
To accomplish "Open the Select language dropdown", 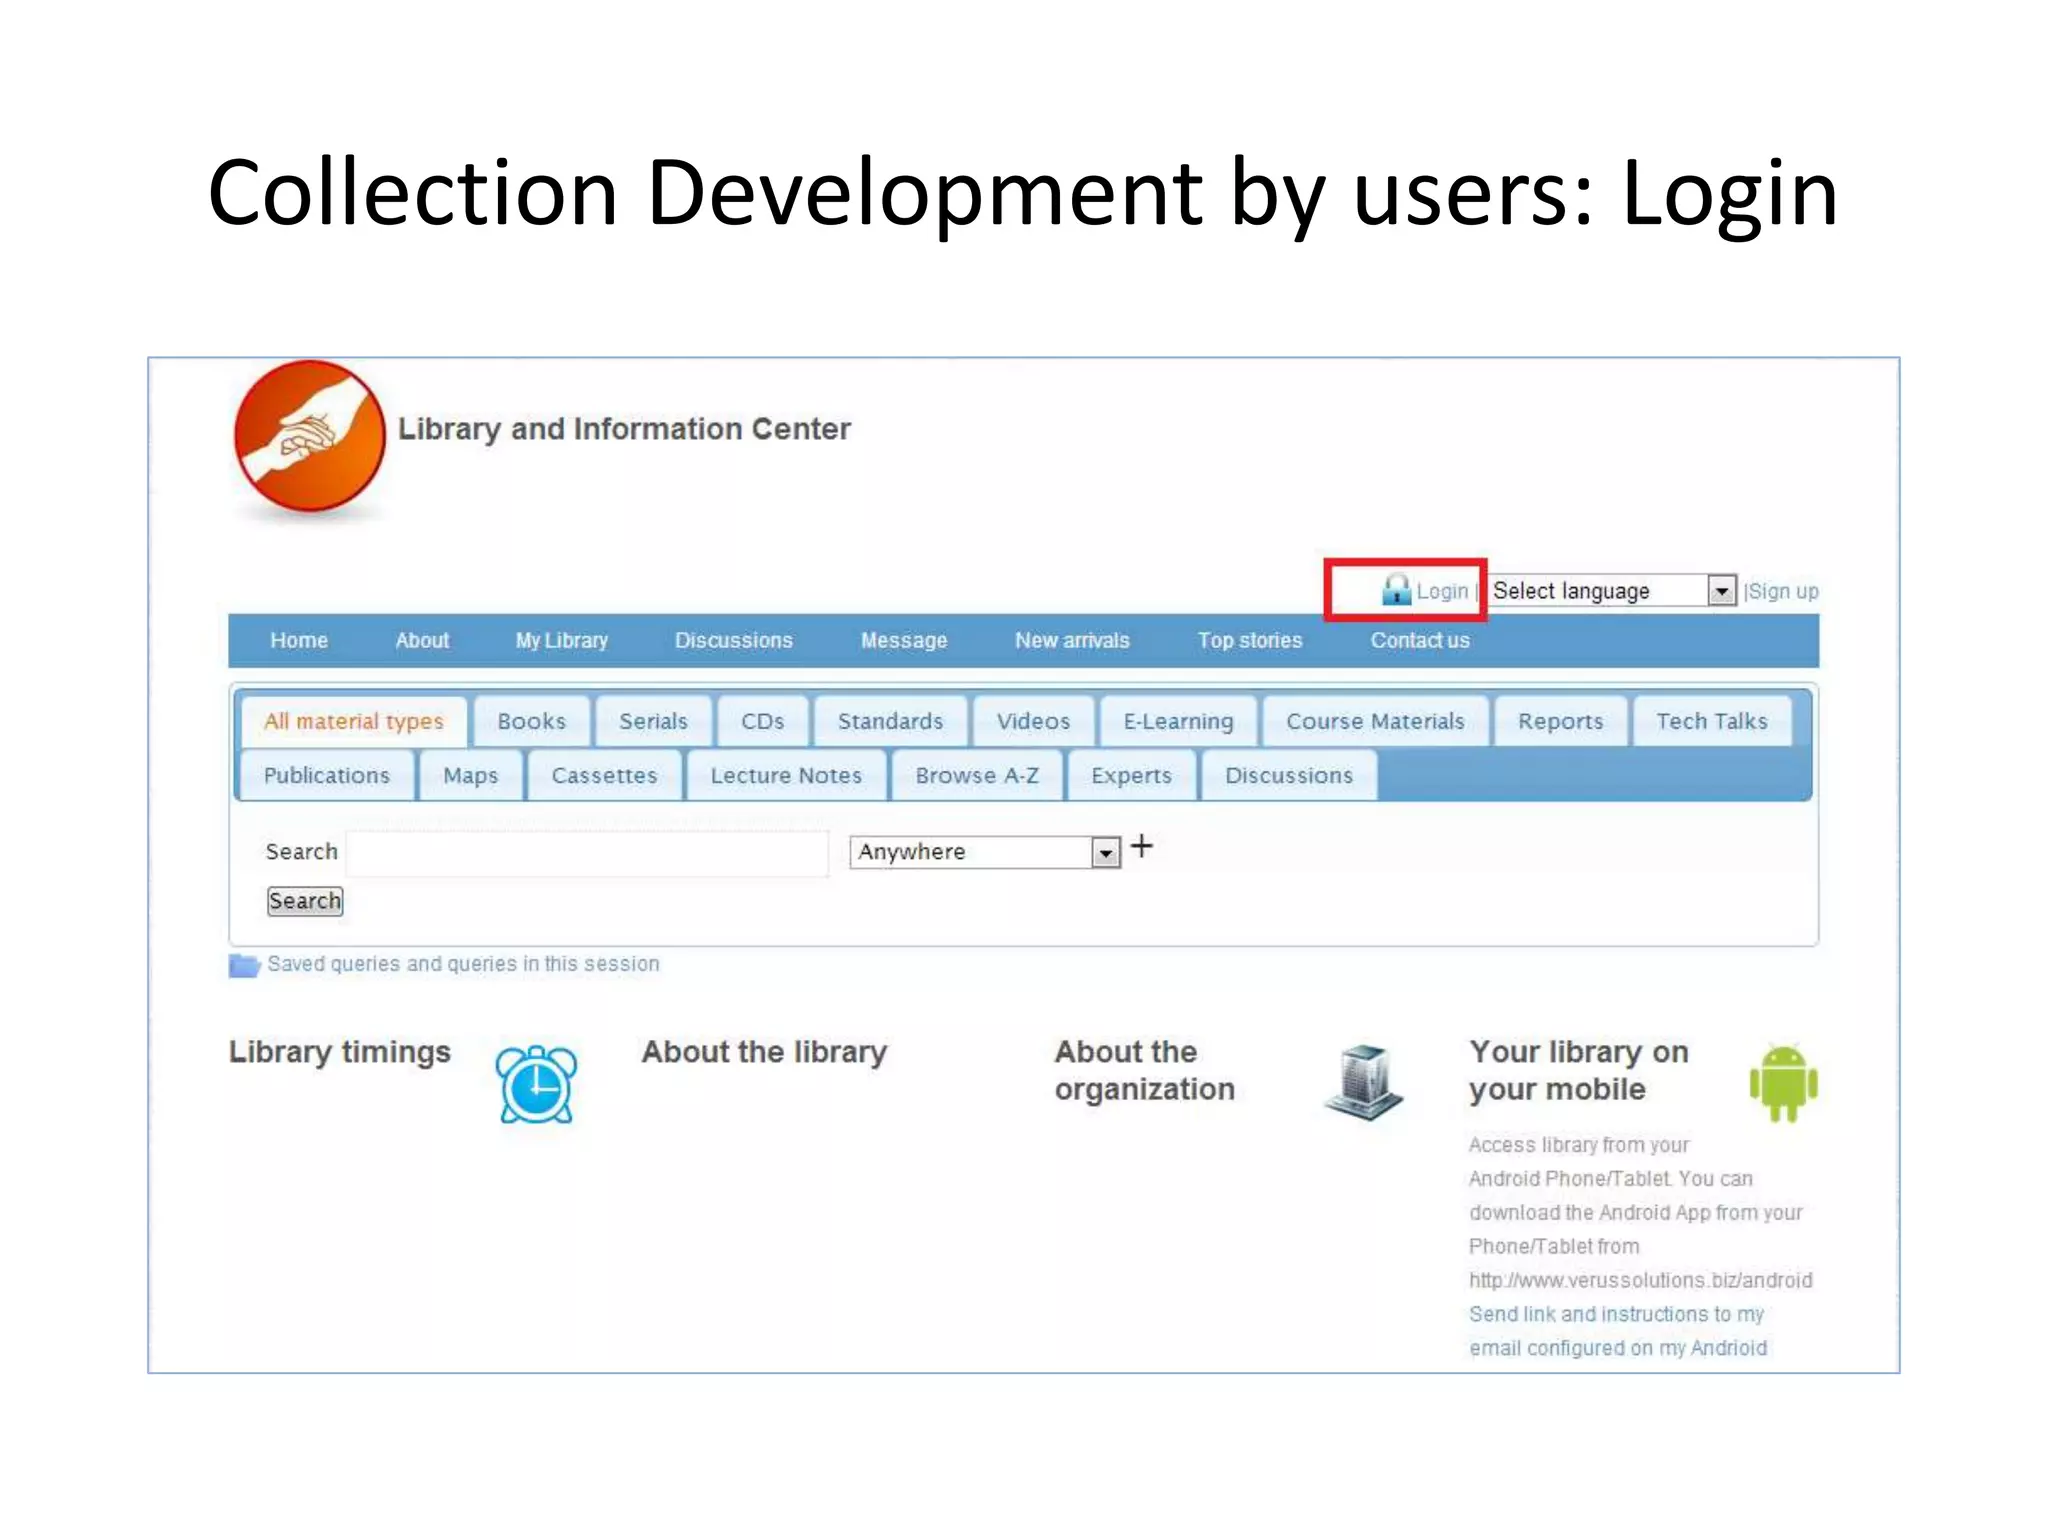I will point(1612,591).
